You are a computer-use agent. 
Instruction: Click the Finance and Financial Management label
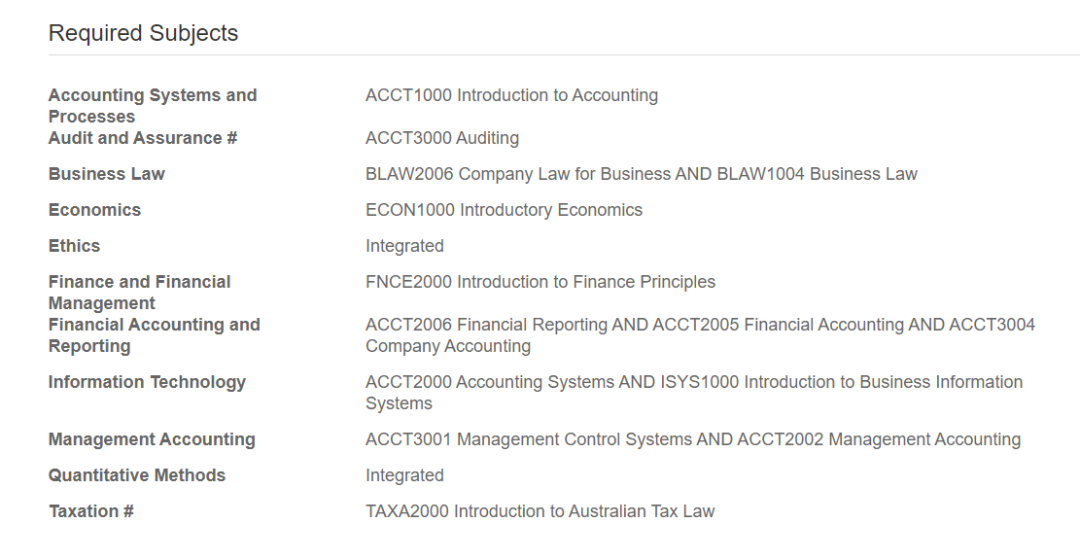(x=139, y=292)
